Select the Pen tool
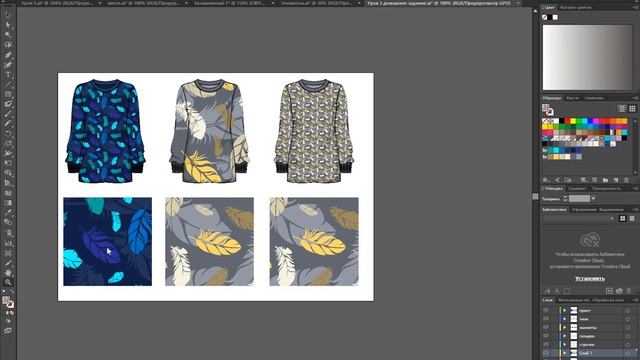The height and width of the screenshot is (360, 640). [x=8, y=55]
